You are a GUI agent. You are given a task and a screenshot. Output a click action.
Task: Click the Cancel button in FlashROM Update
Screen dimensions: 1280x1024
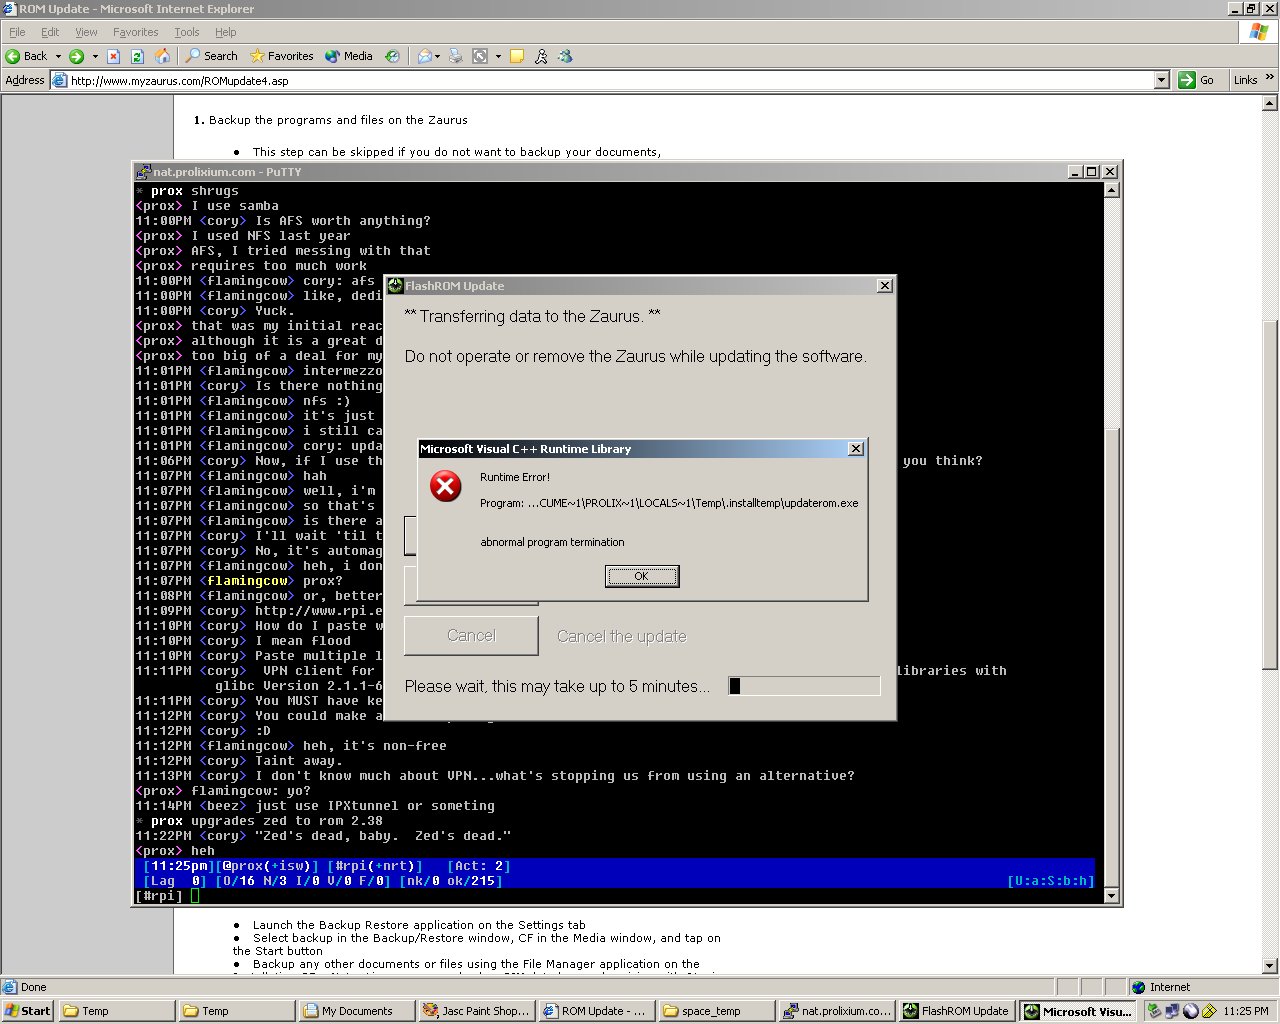click(471, 636)
